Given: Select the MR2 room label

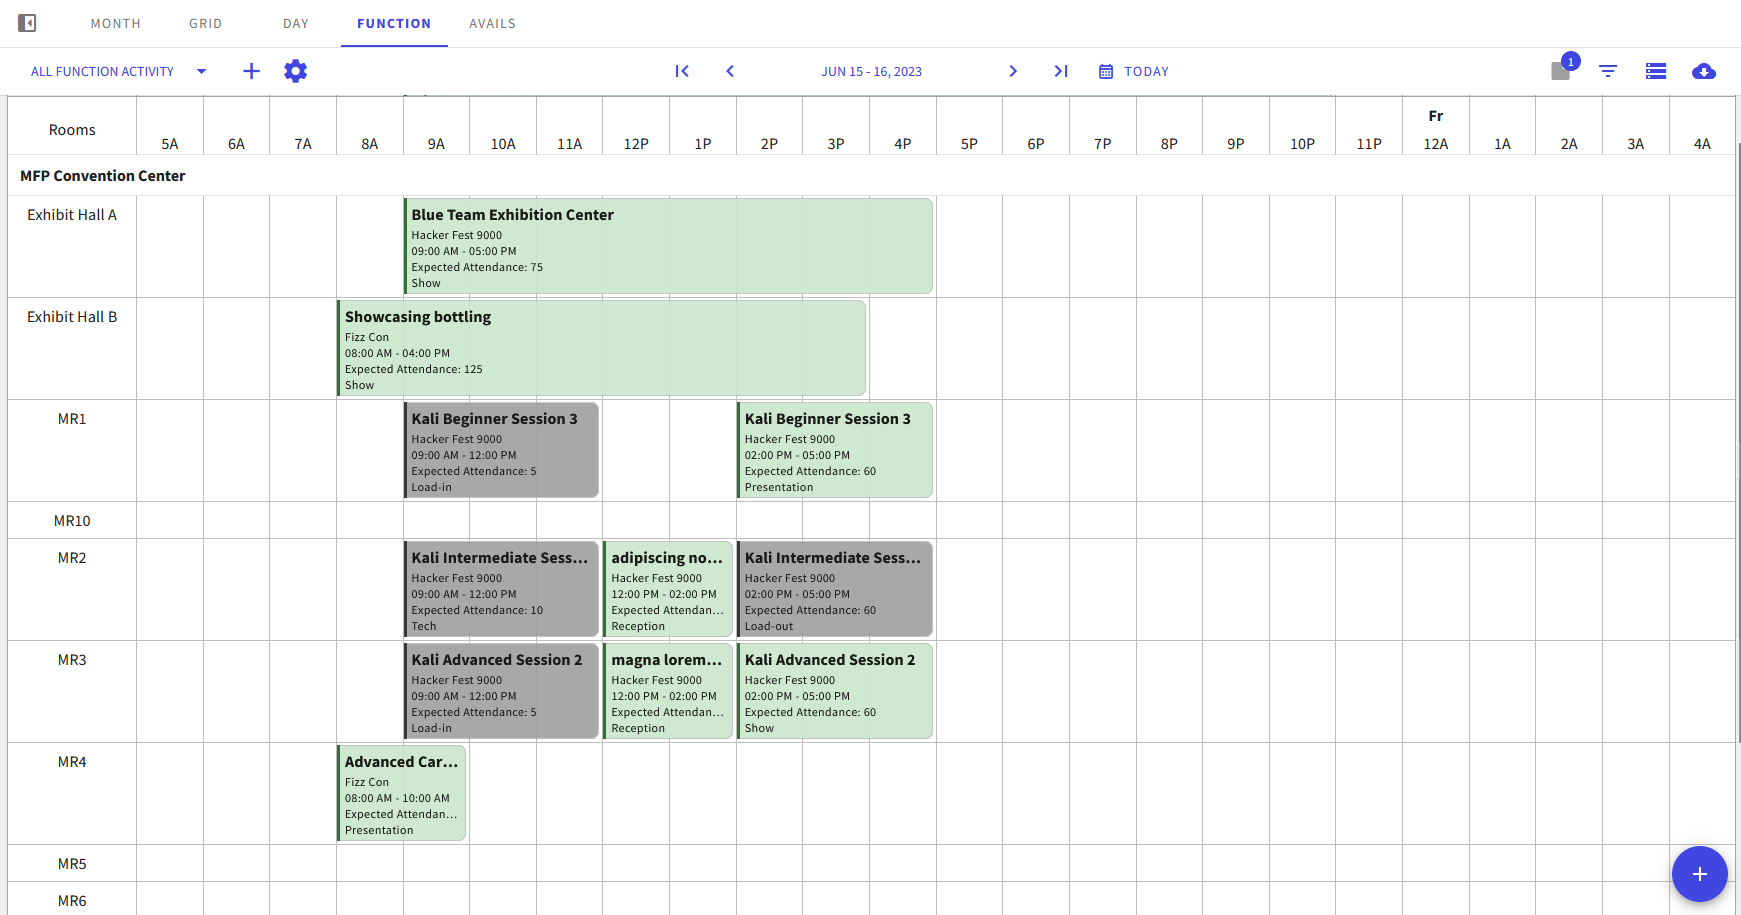Looking at the screenshot, I should (72, 558).
